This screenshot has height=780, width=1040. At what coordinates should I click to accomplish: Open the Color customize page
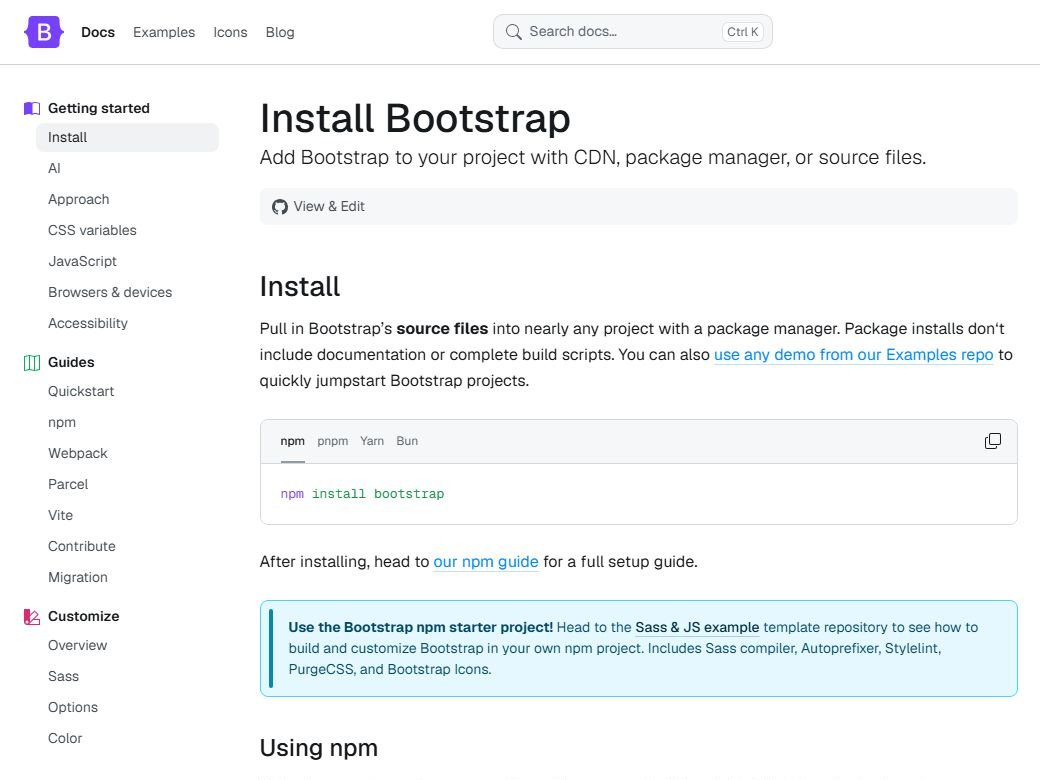click(x=65, y=738)
